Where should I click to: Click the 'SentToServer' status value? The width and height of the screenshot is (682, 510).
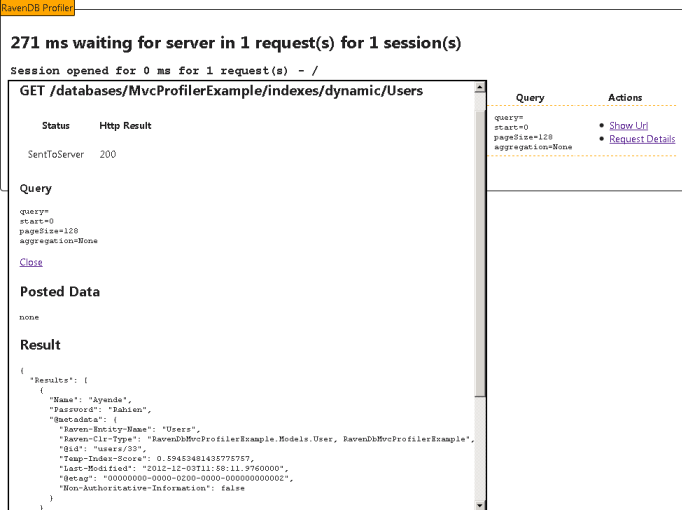56,154
